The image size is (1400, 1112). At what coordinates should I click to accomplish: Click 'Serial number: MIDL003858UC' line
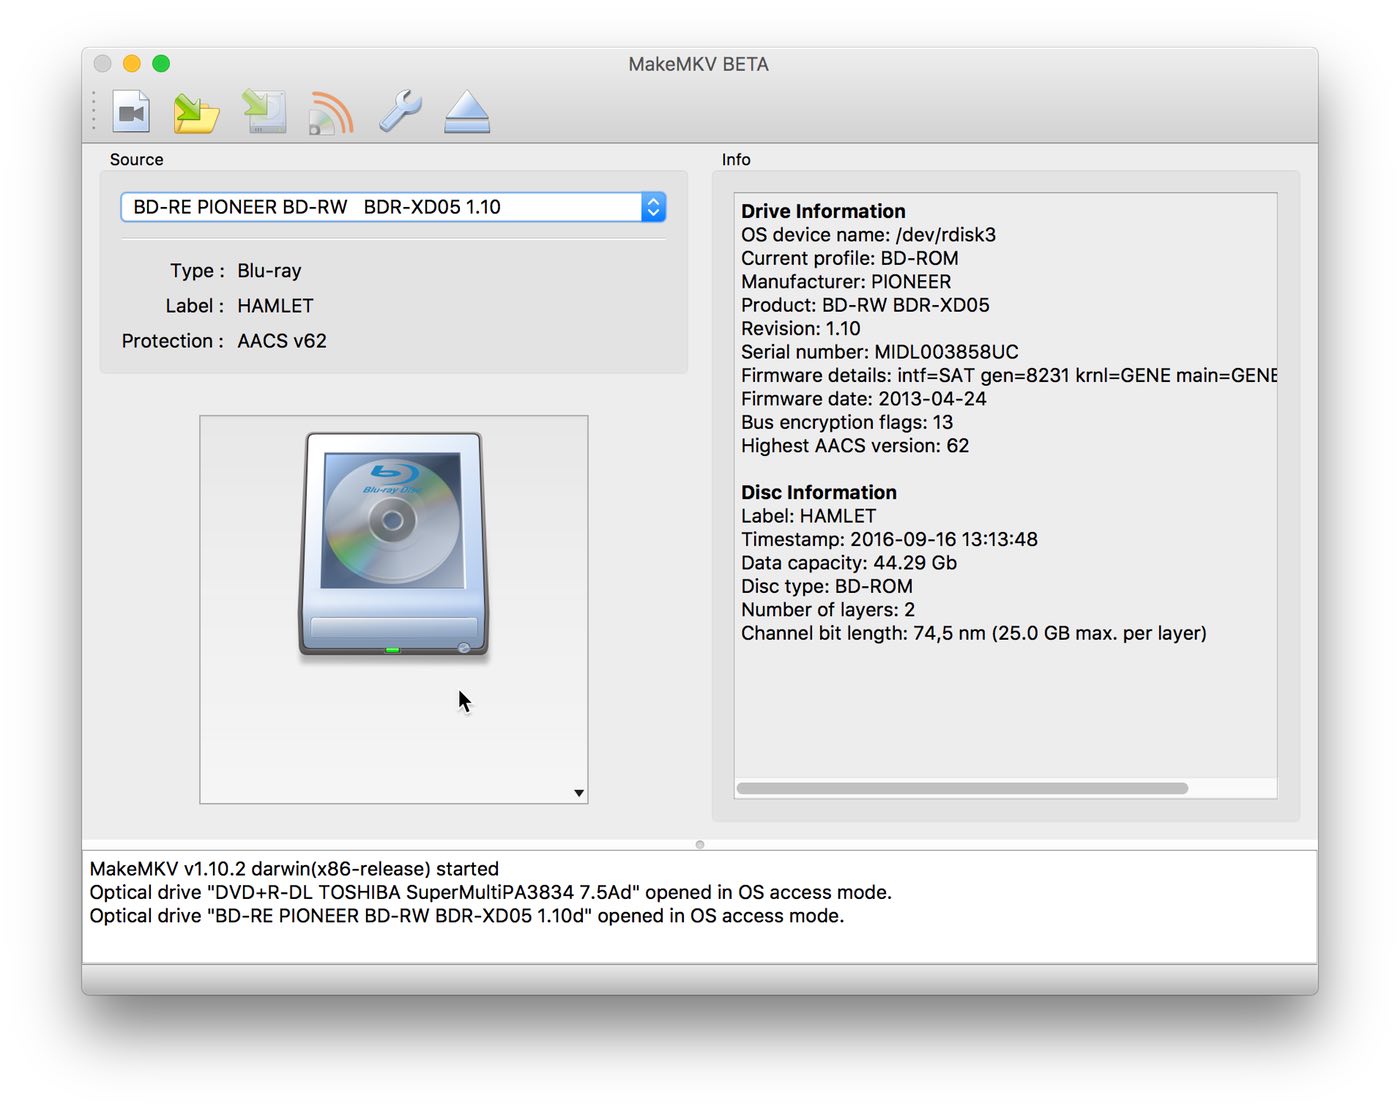(879, 352)
